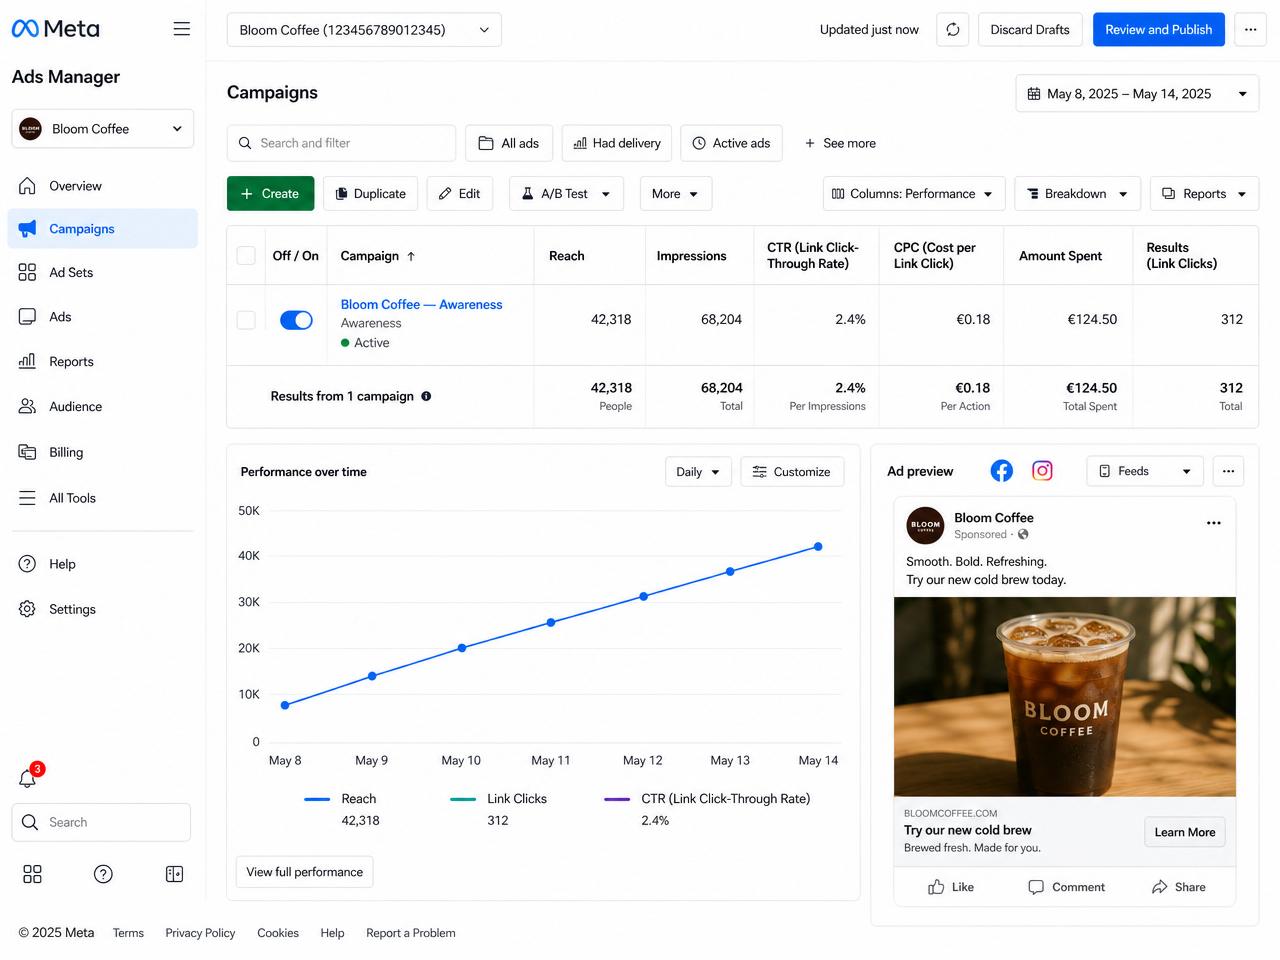Screen dimensions: 1280x960
Task: Open the hamburger menu beside Meta logo
Action: tap(181, 29)
